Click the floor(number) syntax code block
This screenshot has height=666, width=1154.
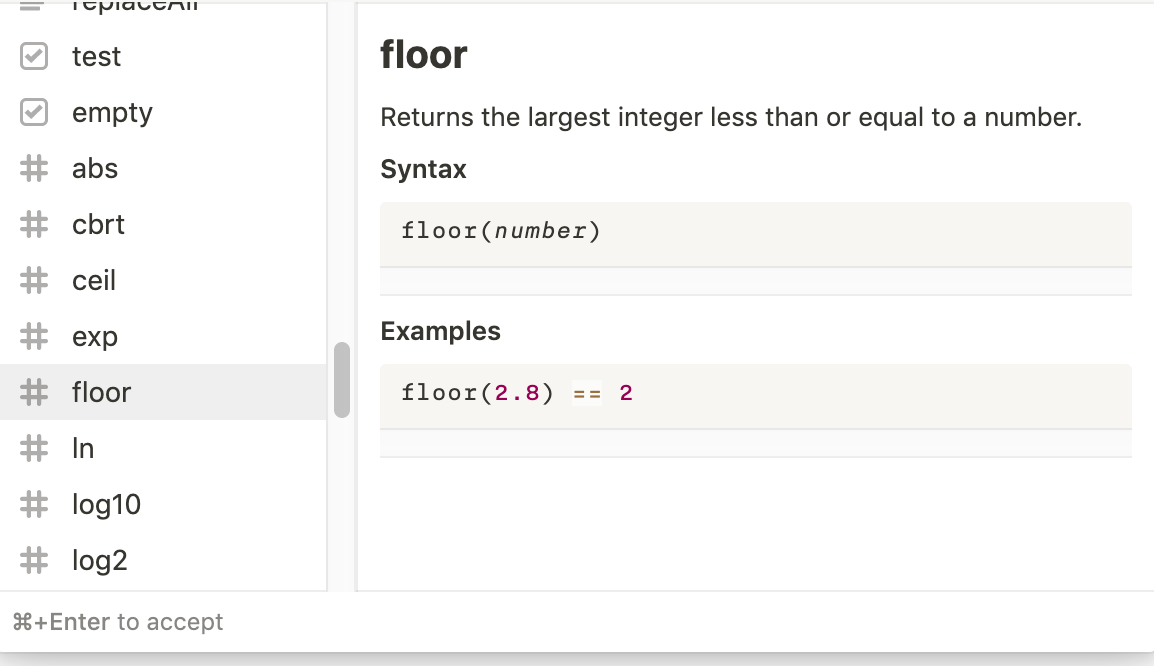tap(756, 235)
